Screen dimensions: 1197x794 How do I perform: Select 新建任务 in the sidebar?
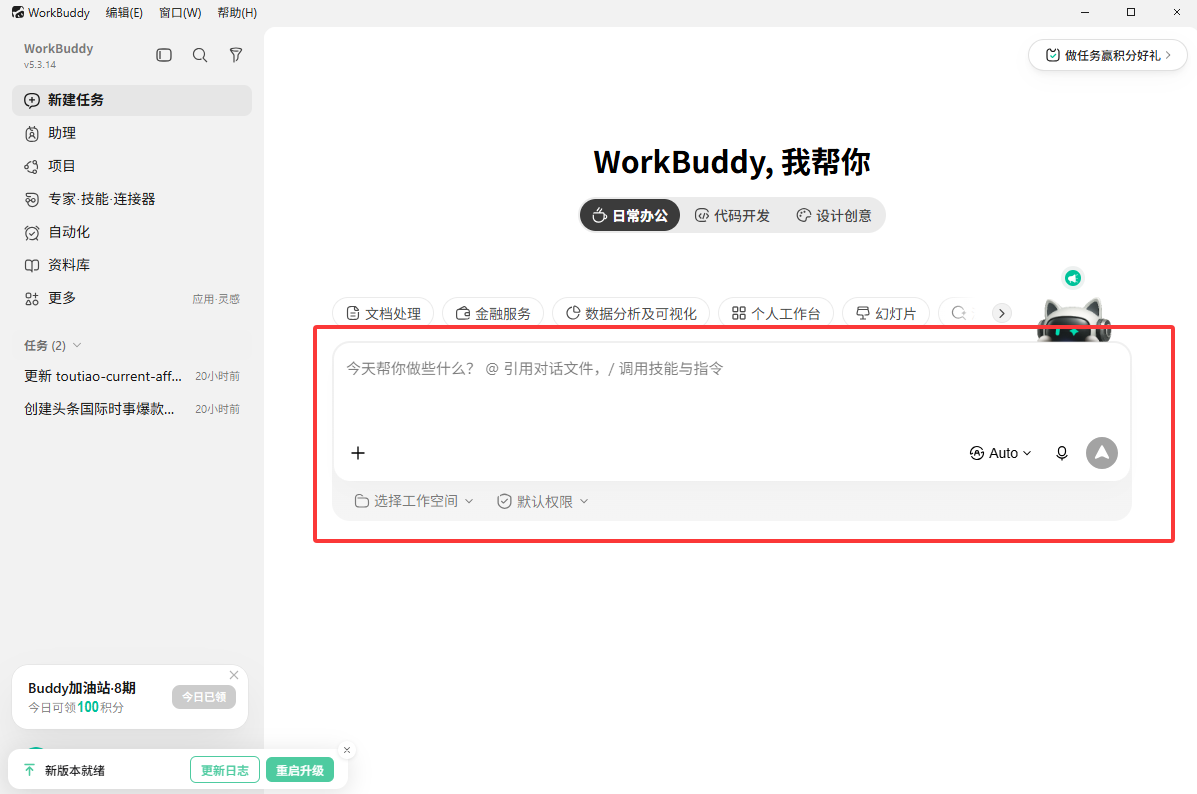pyautogui.click(x=132, y=100)
